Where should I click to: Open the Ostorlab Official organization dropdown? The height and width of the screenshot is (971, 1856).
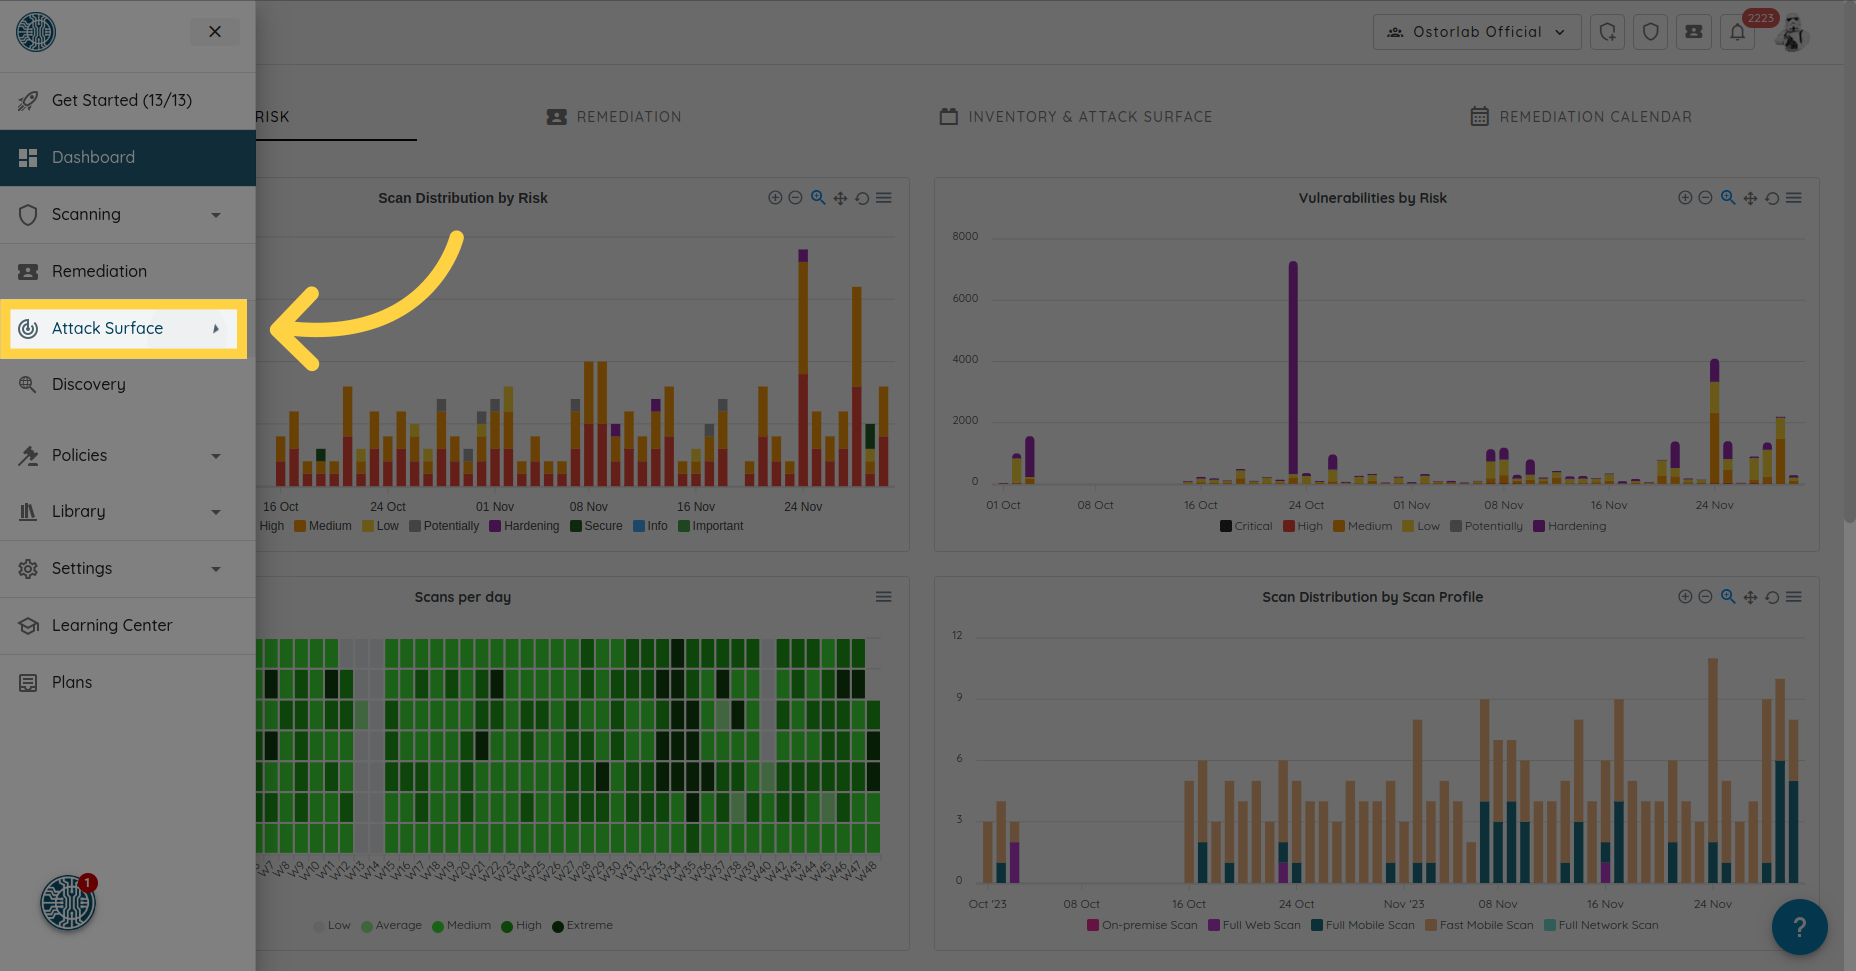1476,32
